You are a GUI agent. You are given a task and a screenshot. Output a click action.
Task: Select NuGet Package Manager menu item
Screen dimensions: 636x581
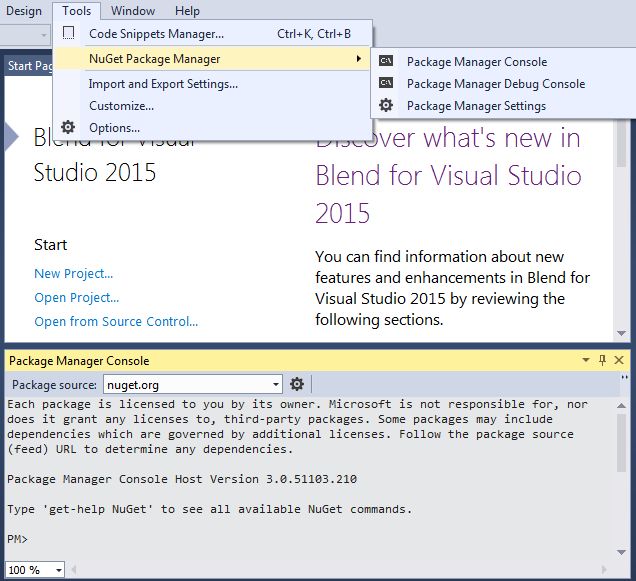213,59
